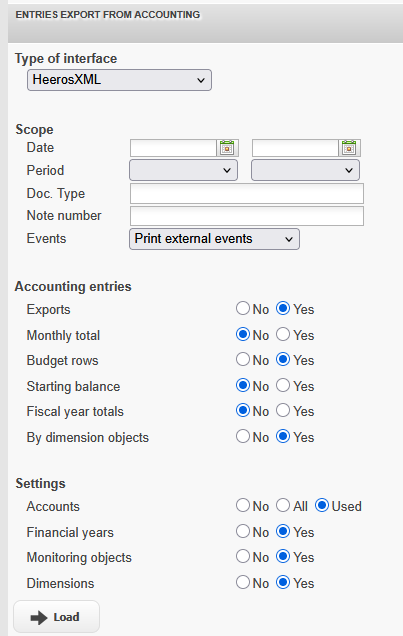
Task: Open the end date calendar picker icon
Action: 349,148
